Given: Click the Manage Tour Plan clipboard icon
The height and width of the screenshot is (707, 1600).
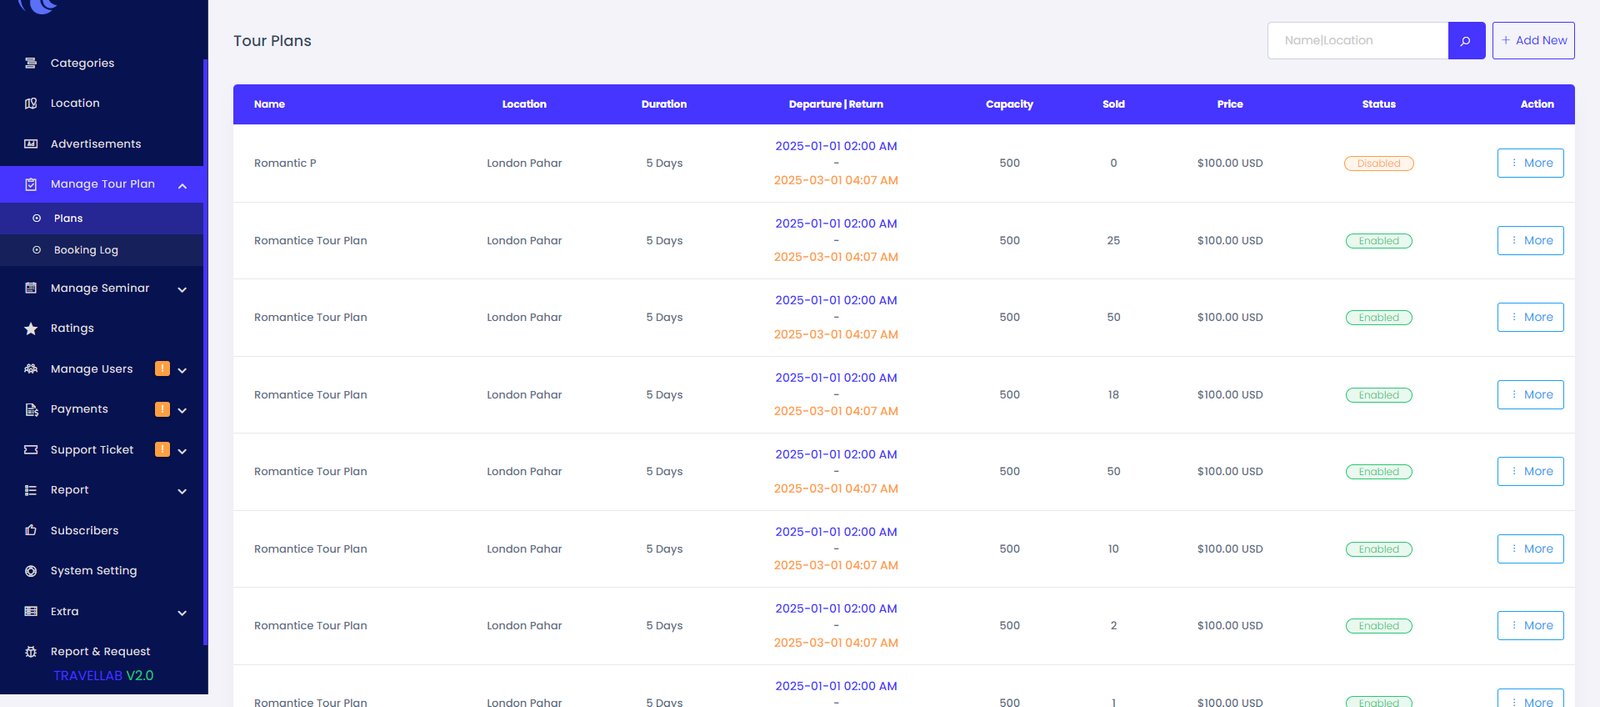Looking at the screenshot, I should [x=31, y=184].
